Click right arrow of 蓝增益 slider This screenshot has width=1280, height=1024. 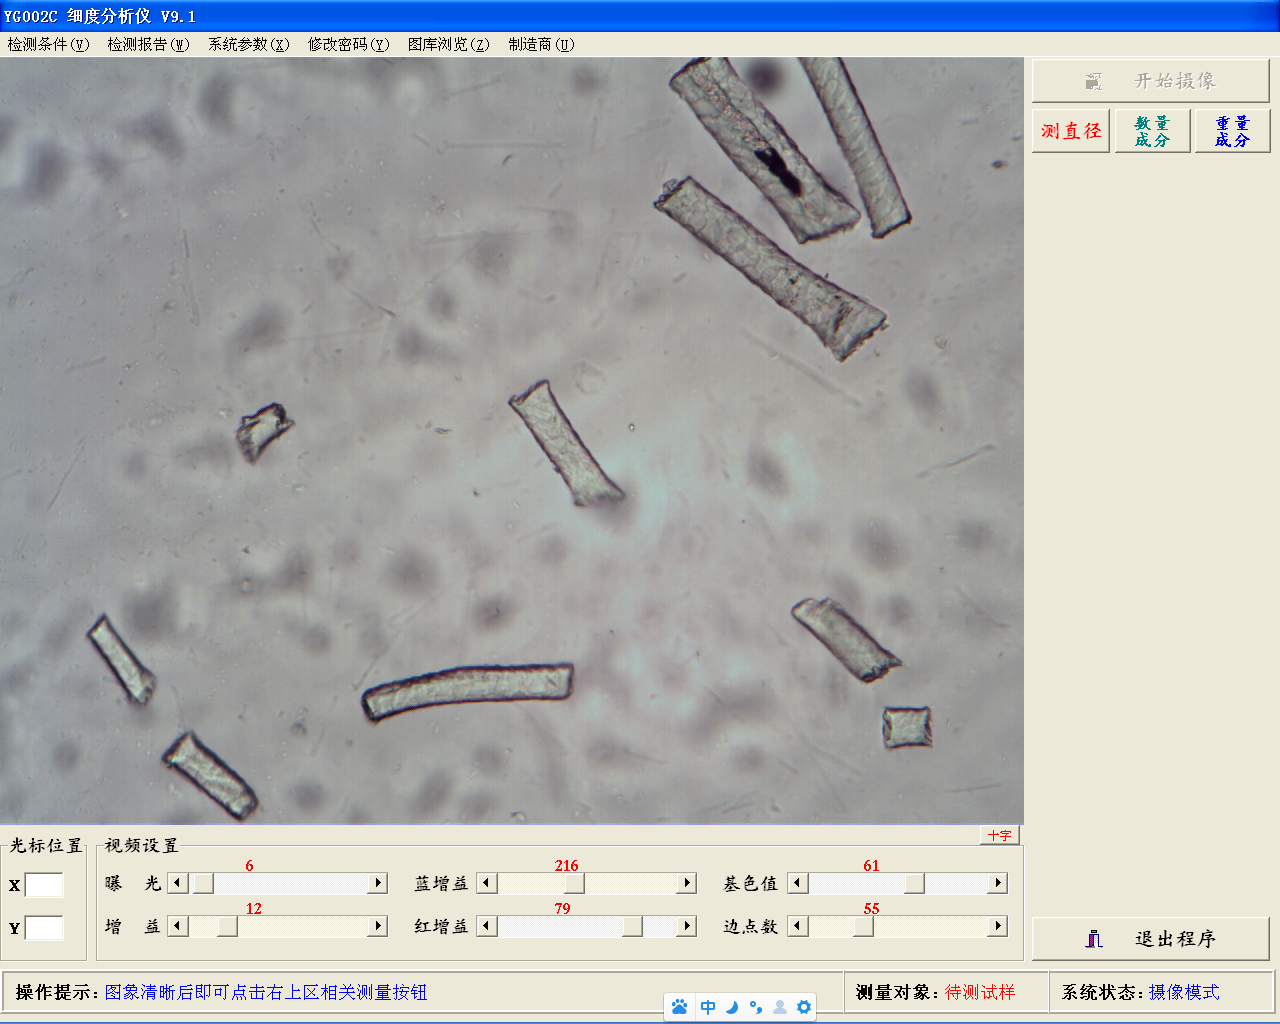687,883
